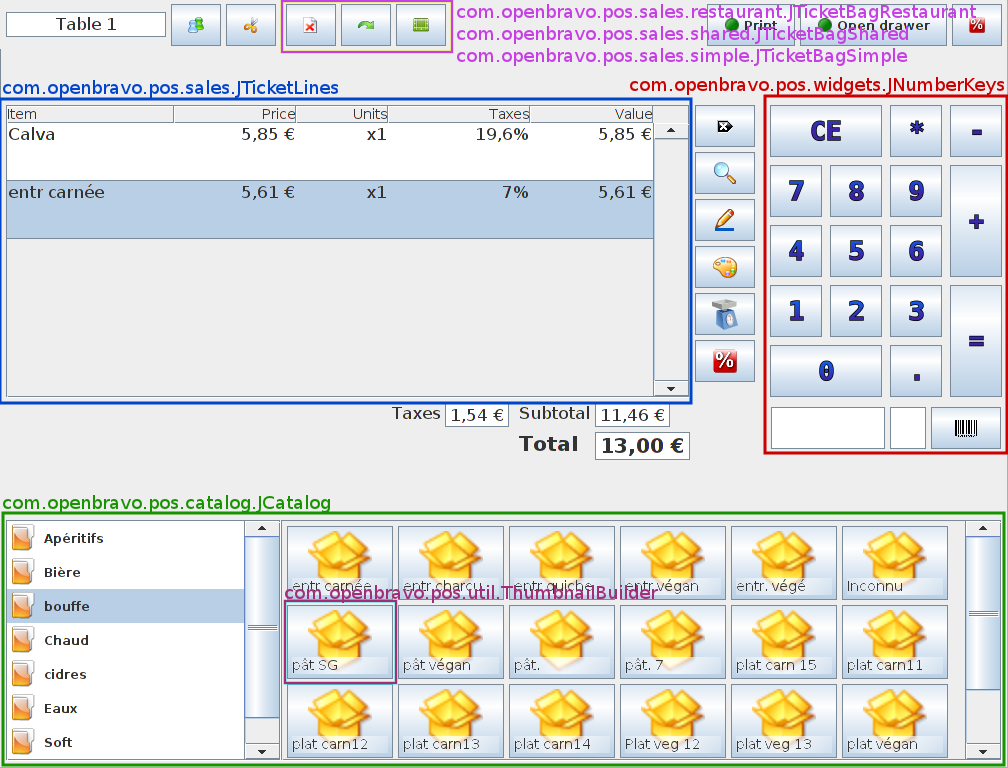Screen dimensions: 1008x768
Task: Edit the selected line with pencil icon
Action: coord(724,220)
